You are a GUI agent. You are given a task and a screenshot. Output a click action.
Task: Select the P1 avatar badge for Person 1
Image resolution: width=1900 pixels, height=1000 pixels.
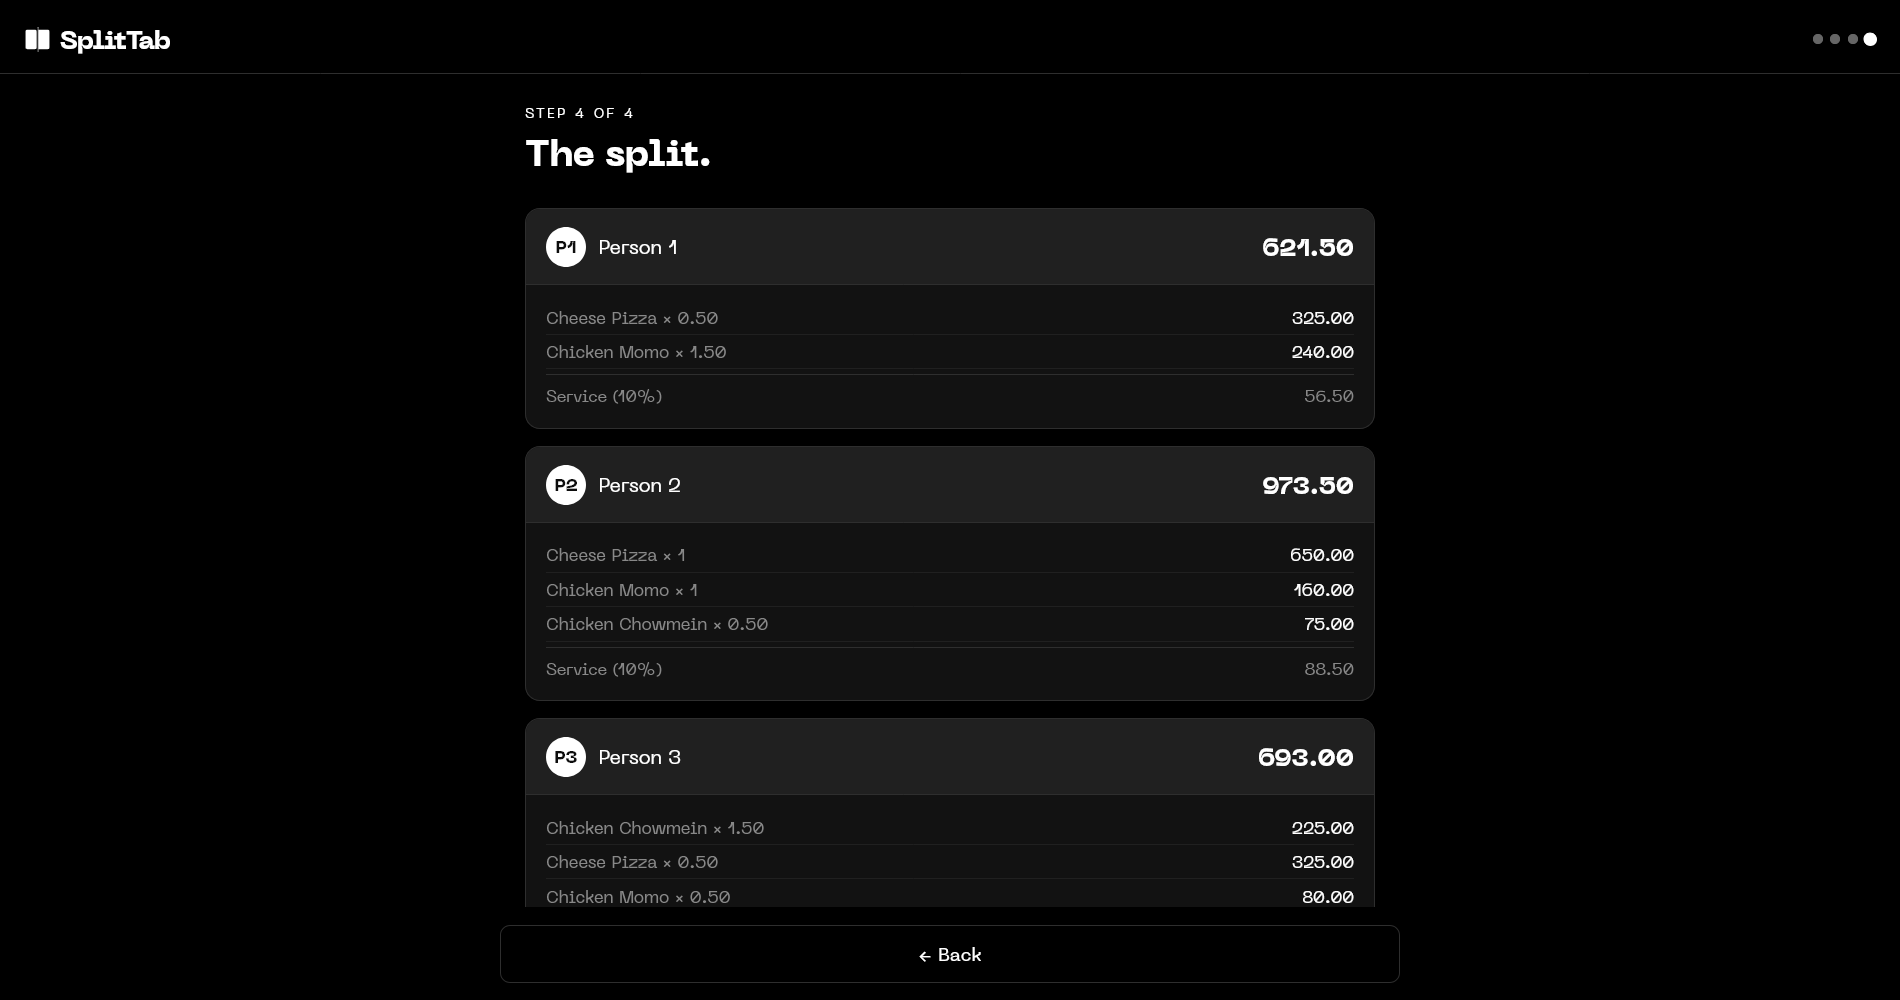pyautogui.click(x=566, y=247)
